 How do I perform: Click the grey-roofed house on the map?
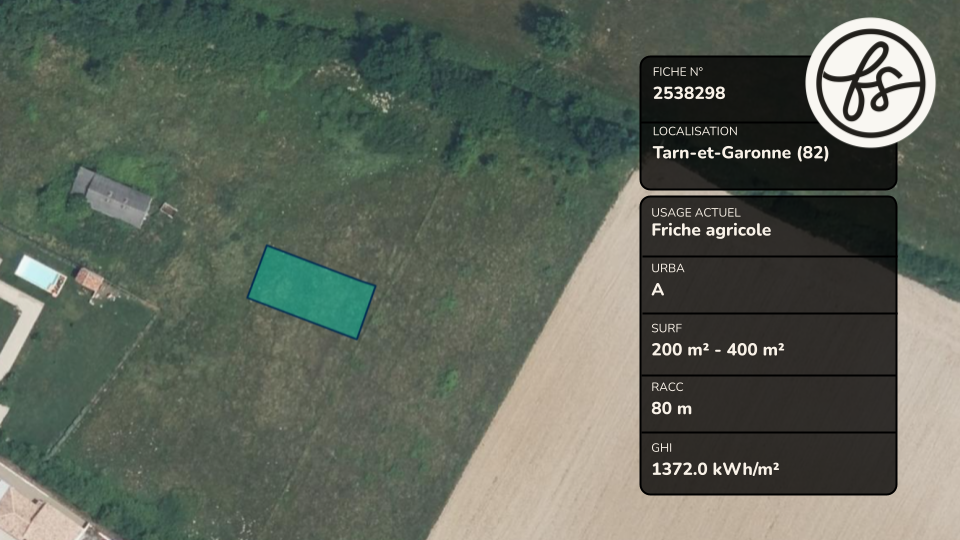pyautogui.click(x=112, y=197)
